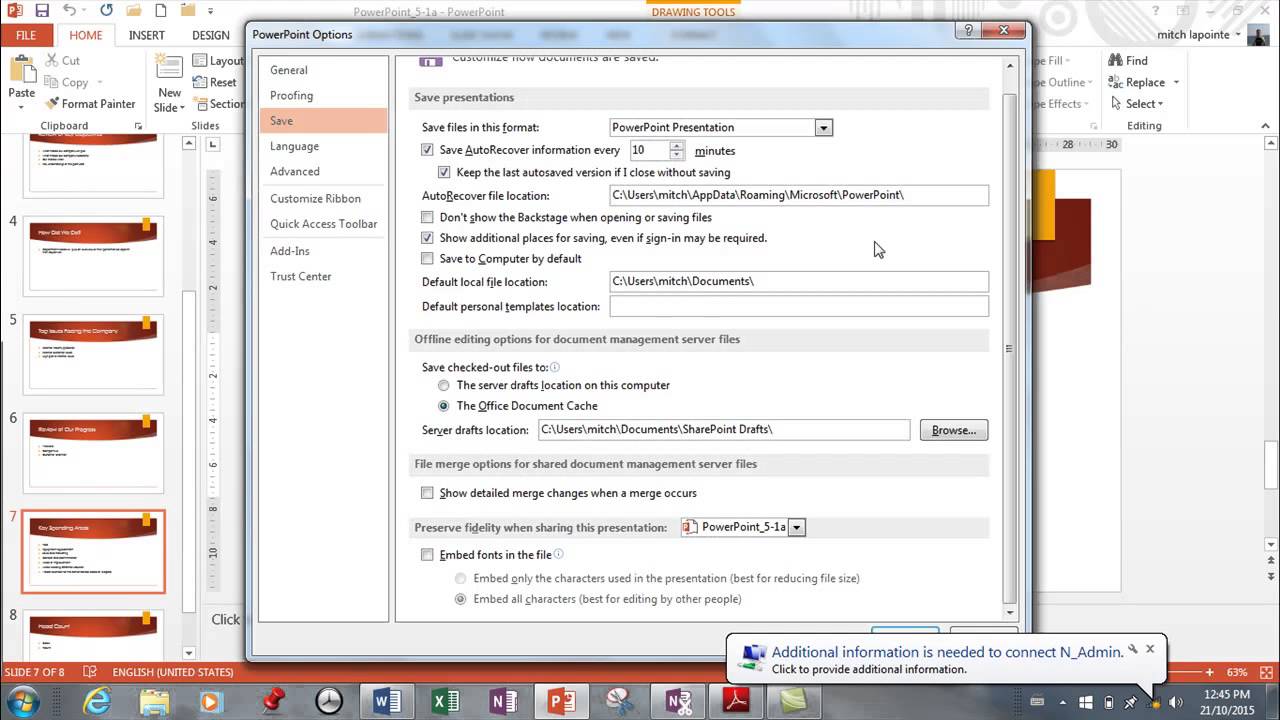Select the Add-Ins options category

[323, 251]
